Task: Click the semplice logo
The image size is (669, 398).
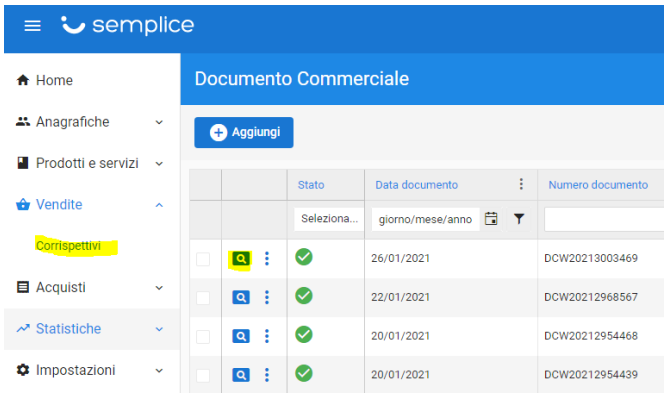Action: (127, 25)
